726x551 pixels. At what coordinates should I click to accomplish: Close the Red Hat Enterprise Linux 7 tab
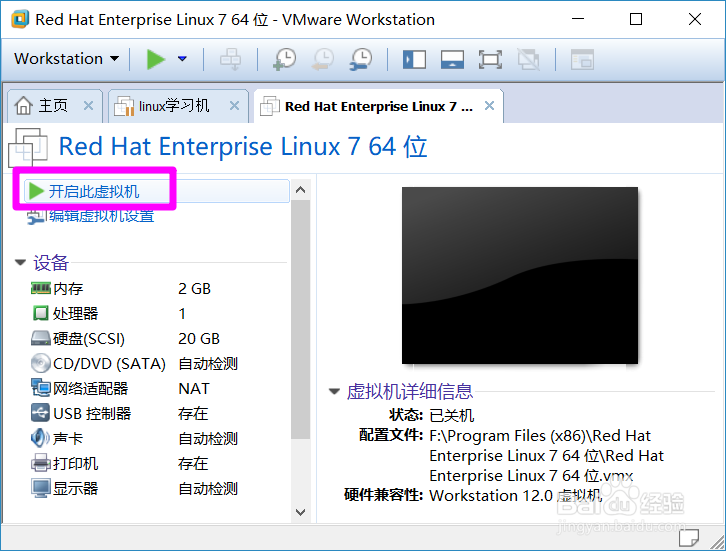click(x=489, y=106)
